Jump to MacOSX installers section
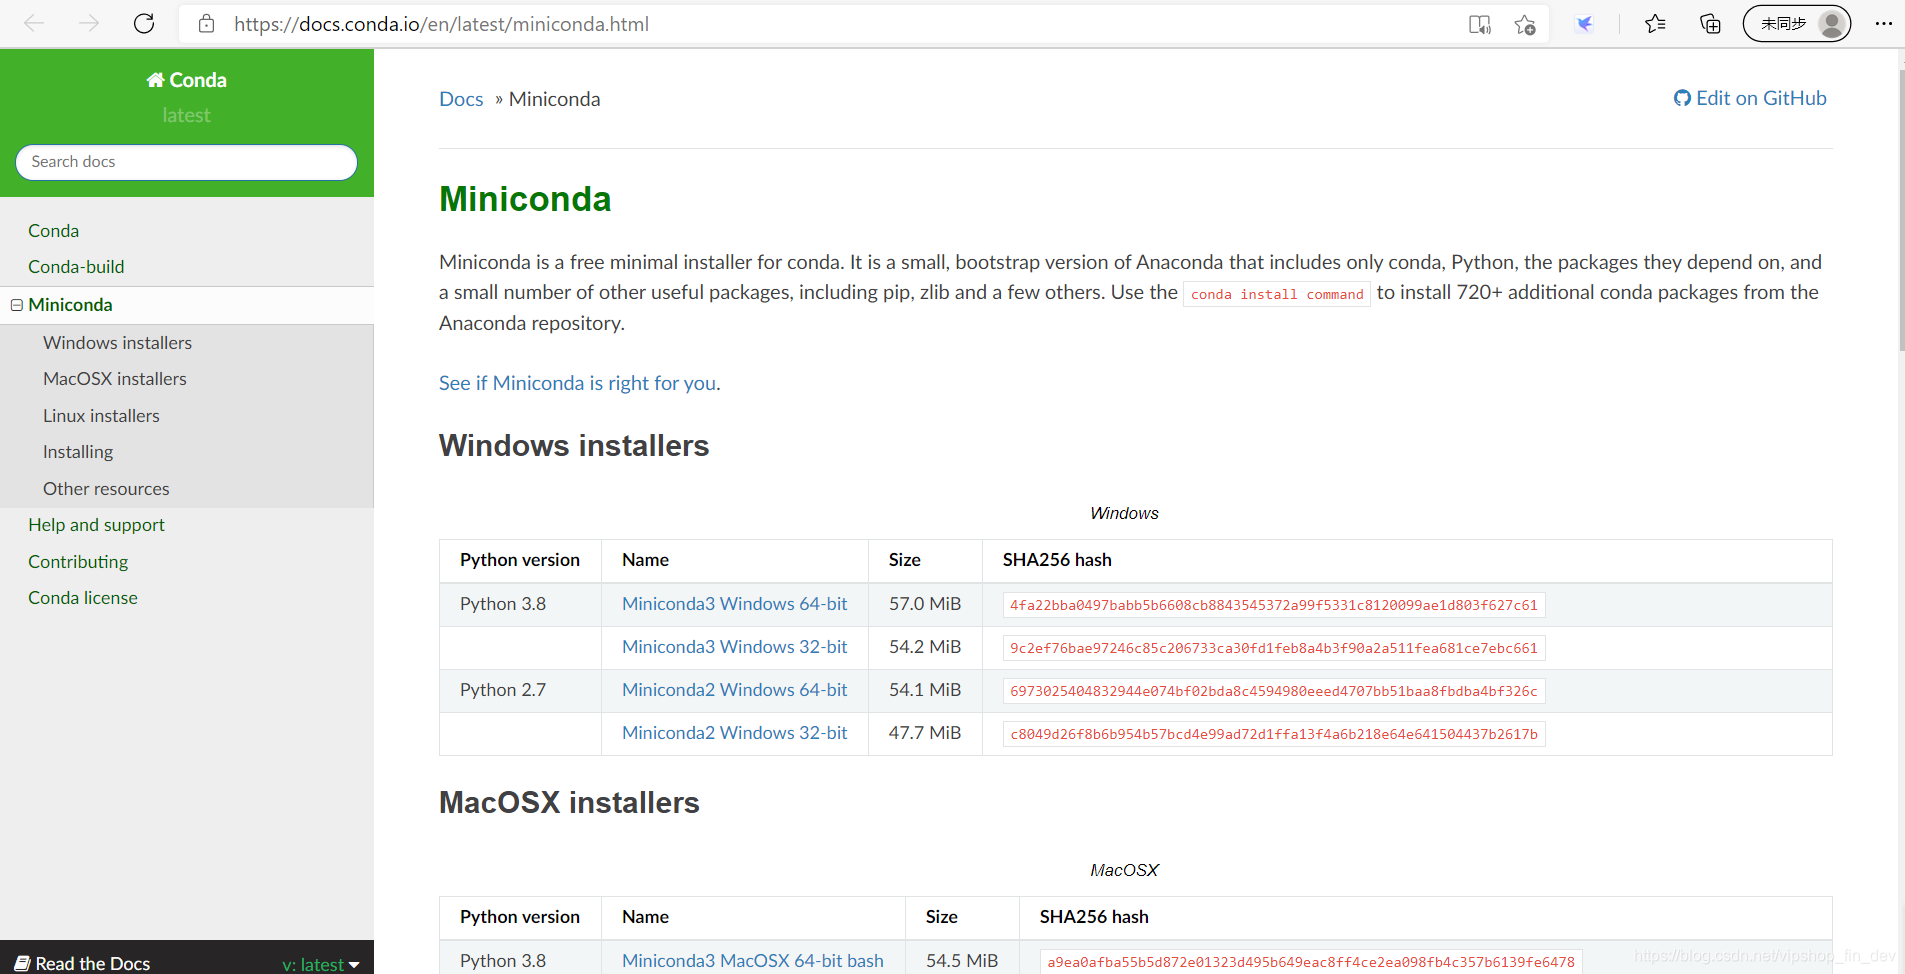The height and width of the screenshot is (974, 1905). pos(114,379)
